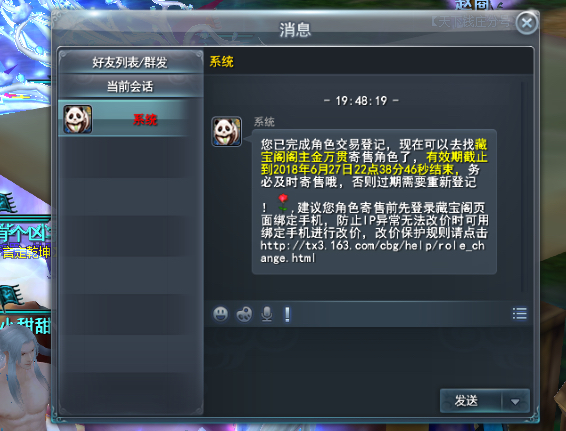The image size is (566, 431).
Task: Open the gamepad icon in chat toolbar
Action: pos(244,314)
